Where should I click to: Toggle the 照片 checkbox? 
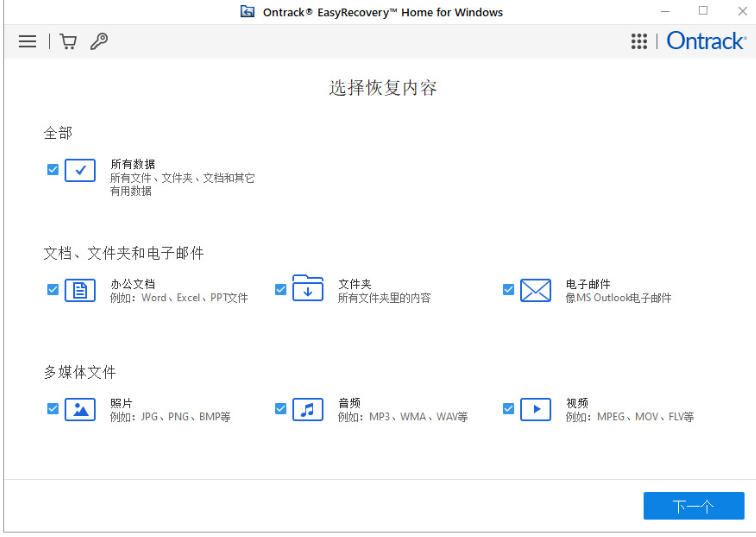tap(53, 408)
